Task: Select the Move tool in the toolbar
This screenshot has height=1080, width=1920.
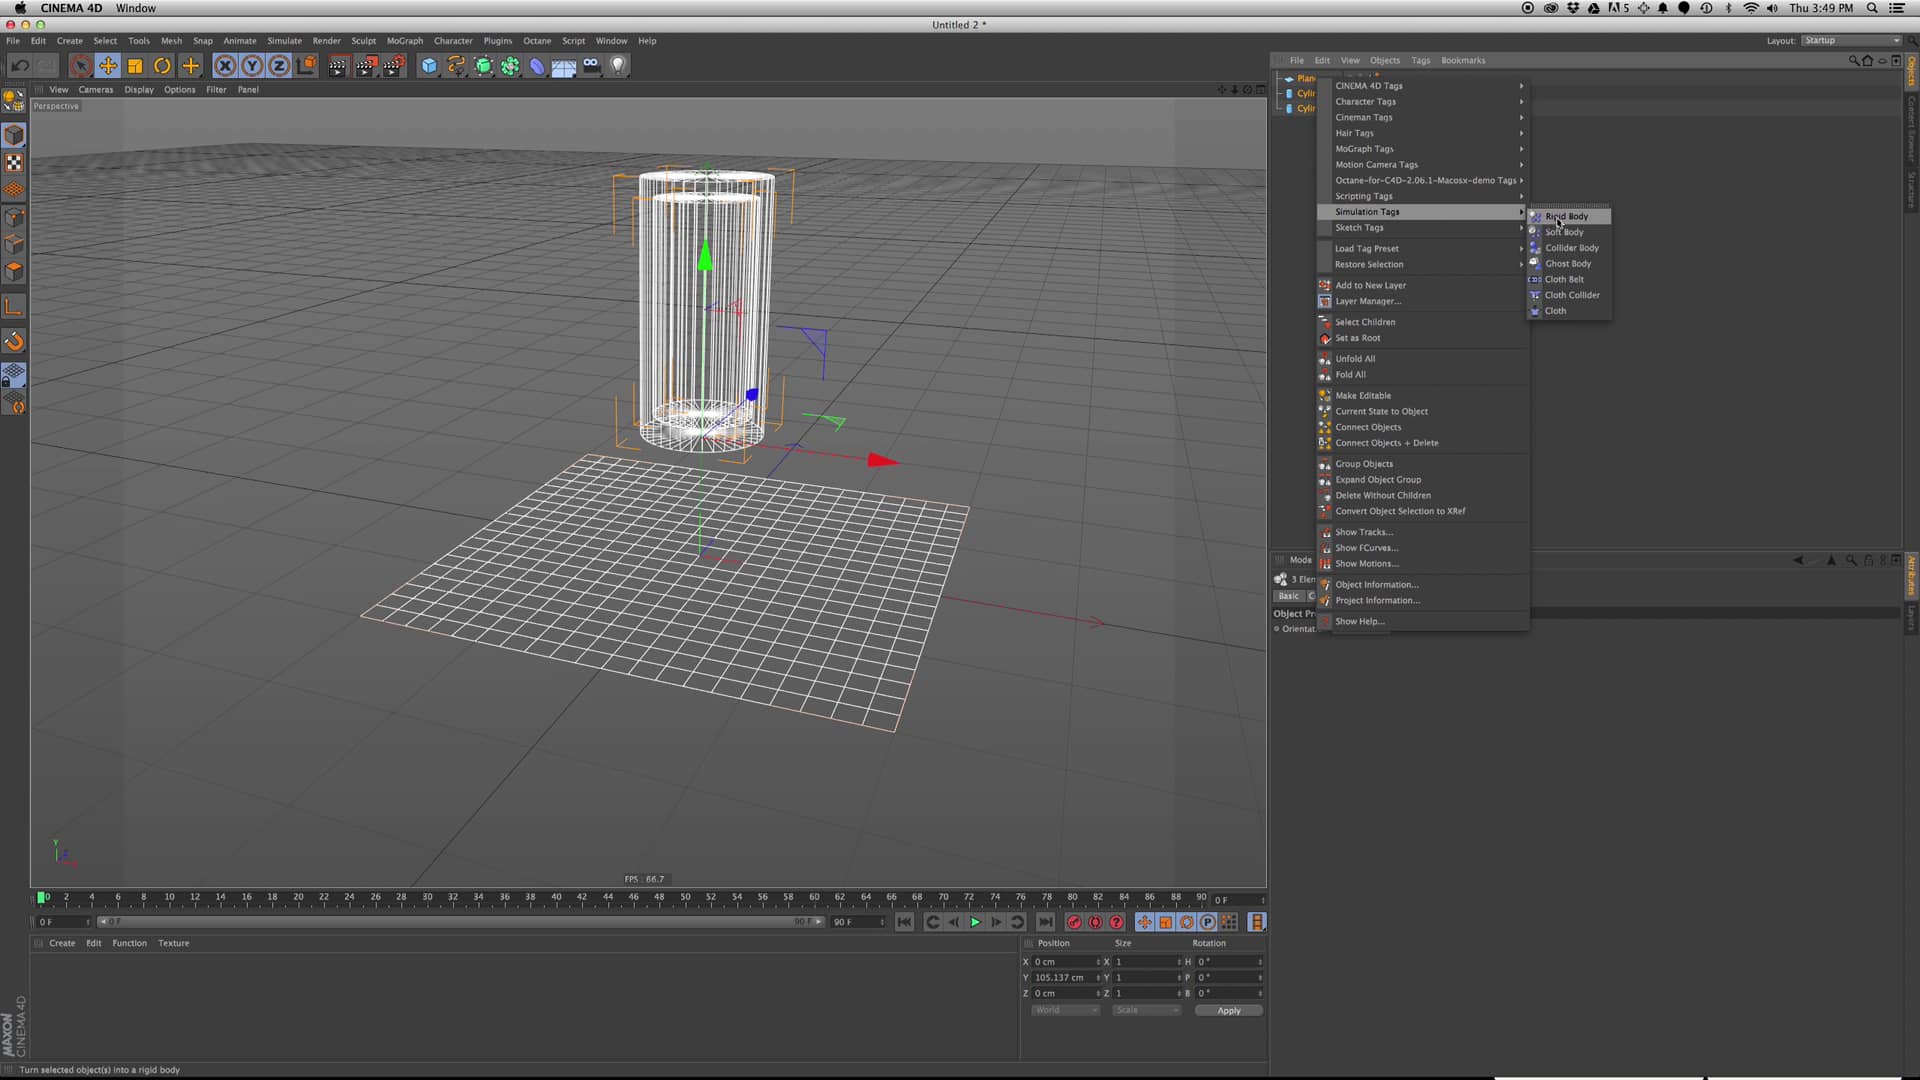Action: (108, 66)
